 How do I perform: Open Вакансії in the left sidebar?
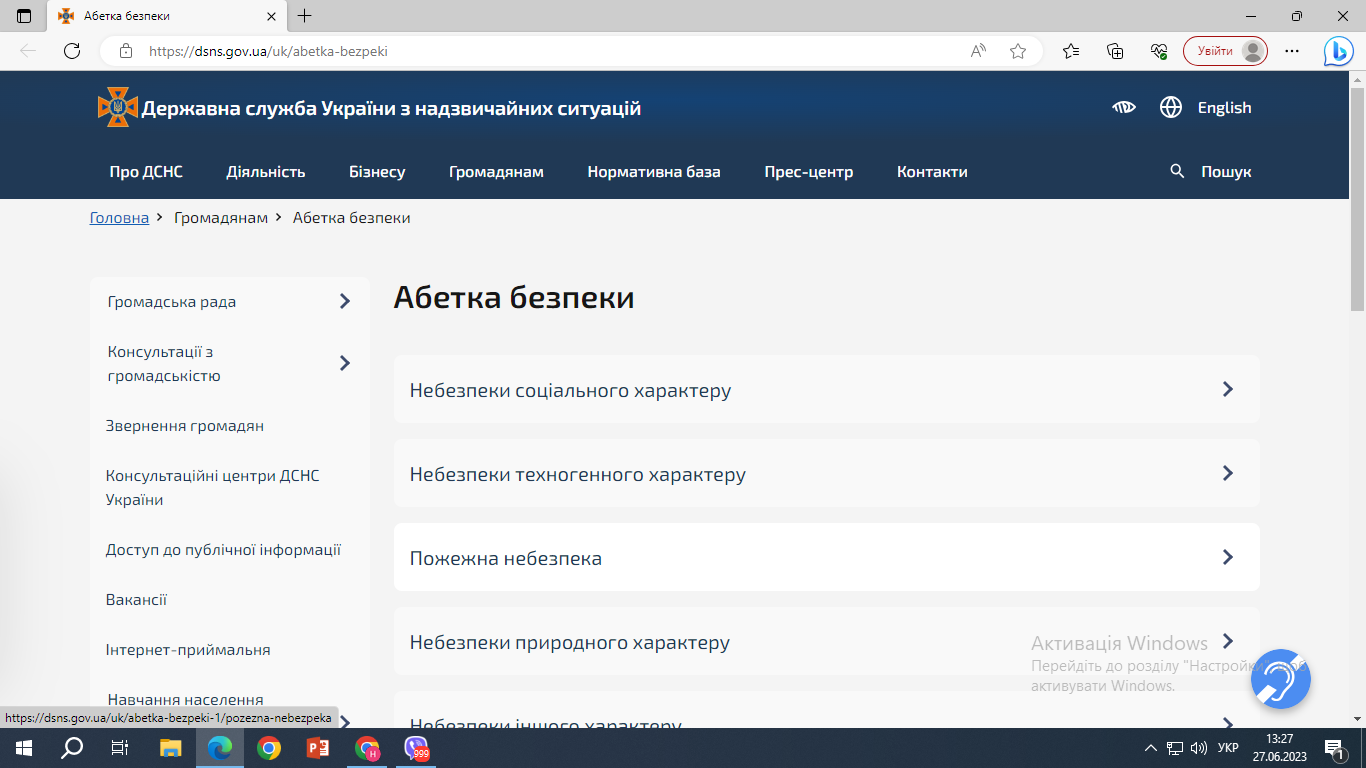[136, 600]
